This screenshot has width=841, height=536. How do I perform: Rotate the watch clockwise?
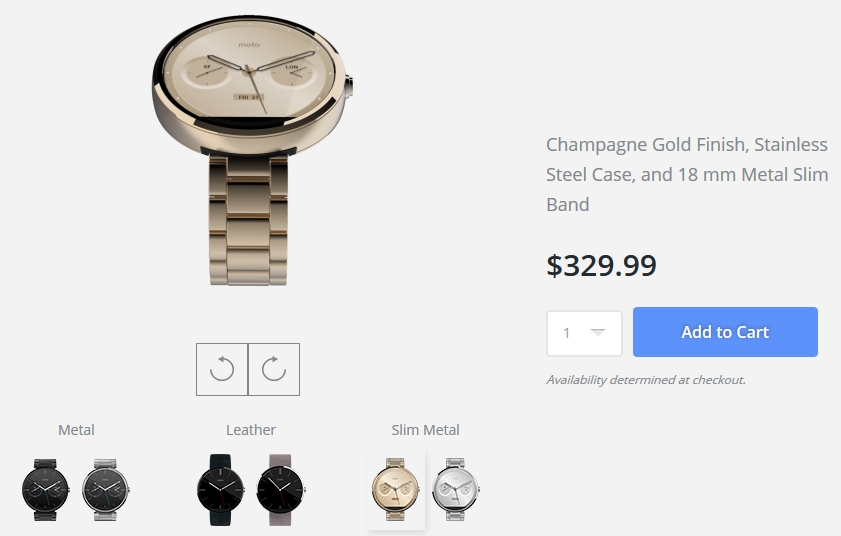click(x=274, y=369)
